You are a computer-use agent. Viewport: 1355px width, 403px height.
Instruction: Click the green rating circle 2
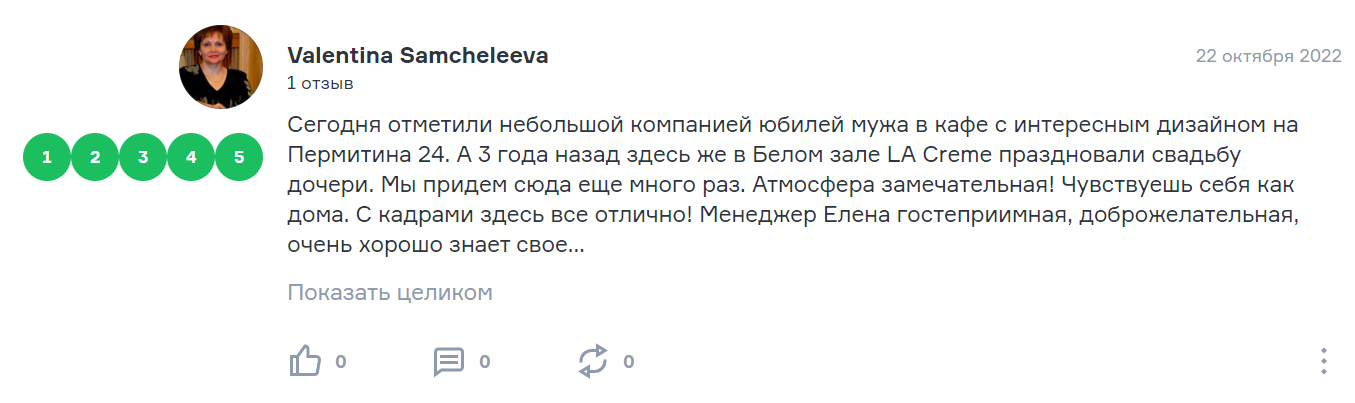point(95,157)
